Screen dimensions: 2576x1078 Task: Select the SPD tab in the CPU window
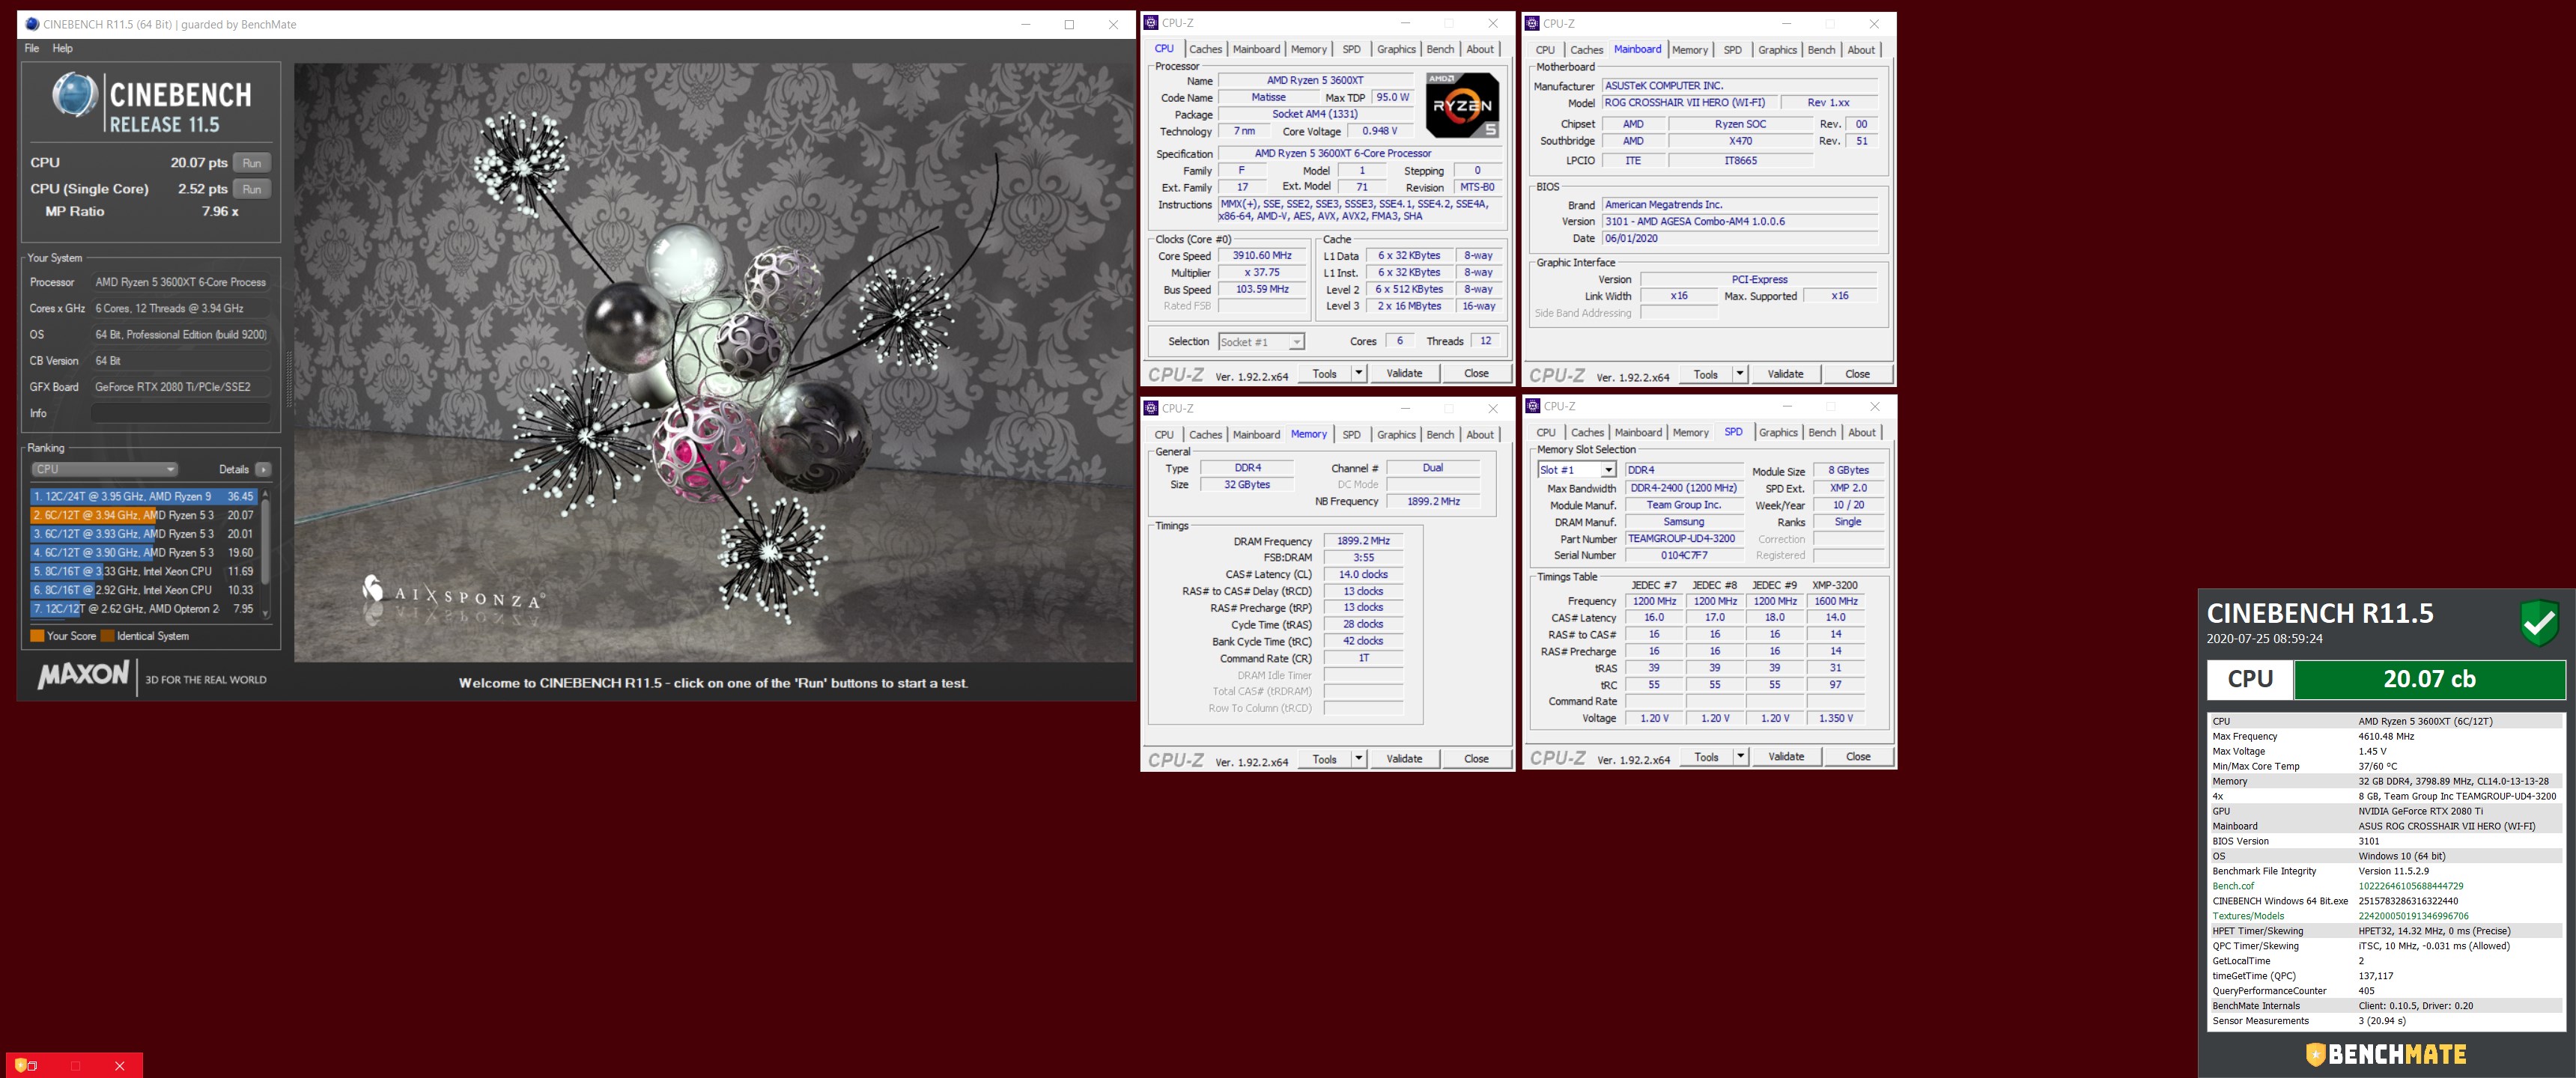1351,49
